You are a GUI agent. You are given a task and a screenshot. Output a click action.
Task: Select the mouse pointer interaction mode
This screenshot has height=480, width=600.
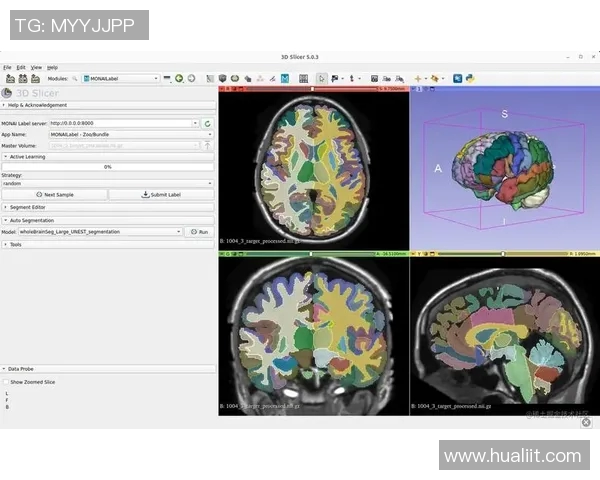click(321, 78)
